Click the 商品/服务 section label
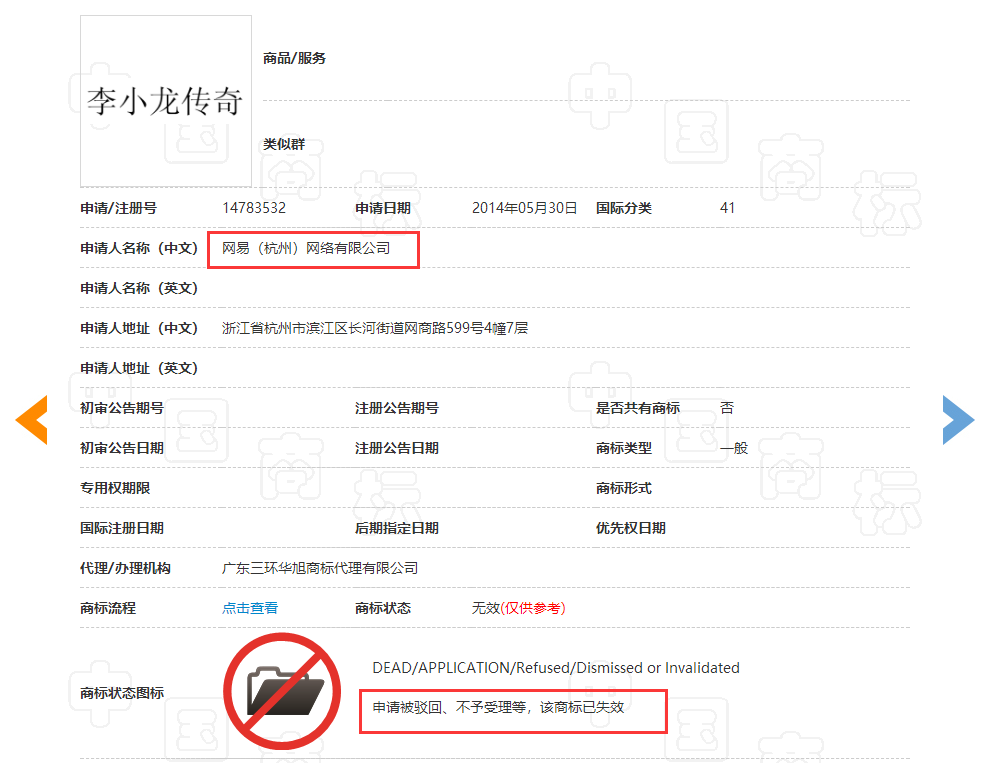995x763 pixels. (x=294, y=58)
